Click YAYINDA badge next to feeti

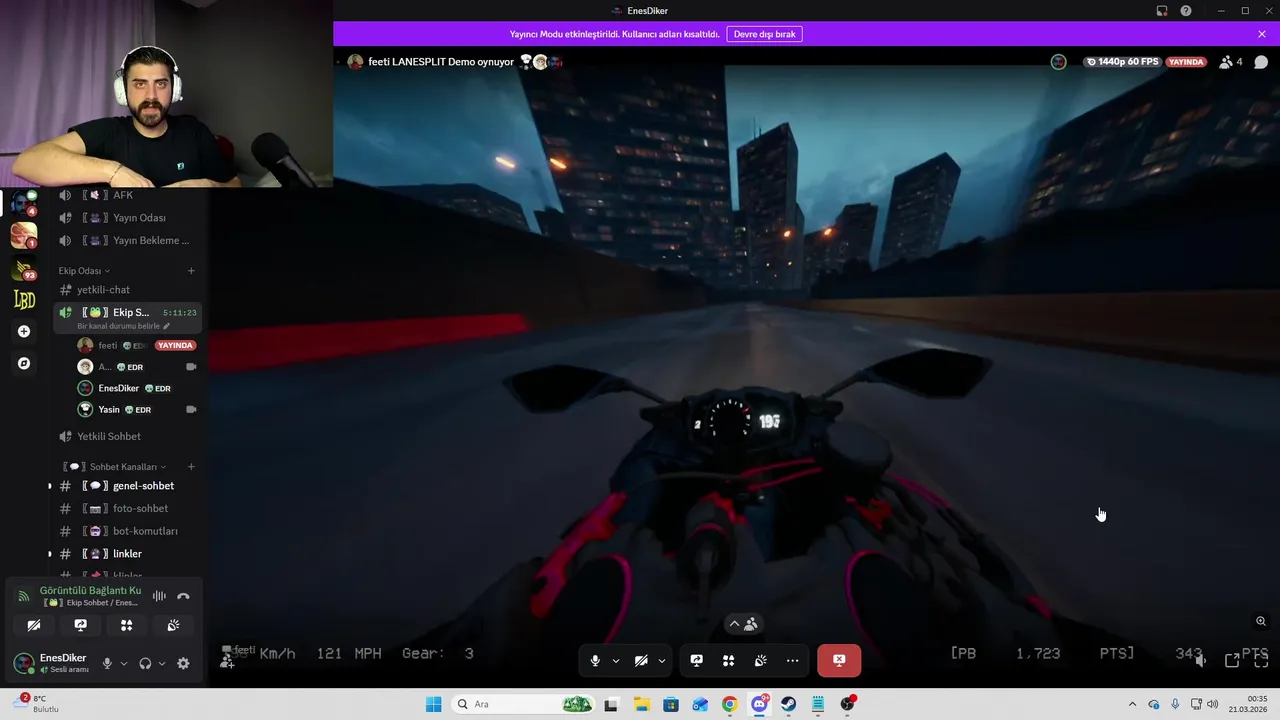pos(176,346)
